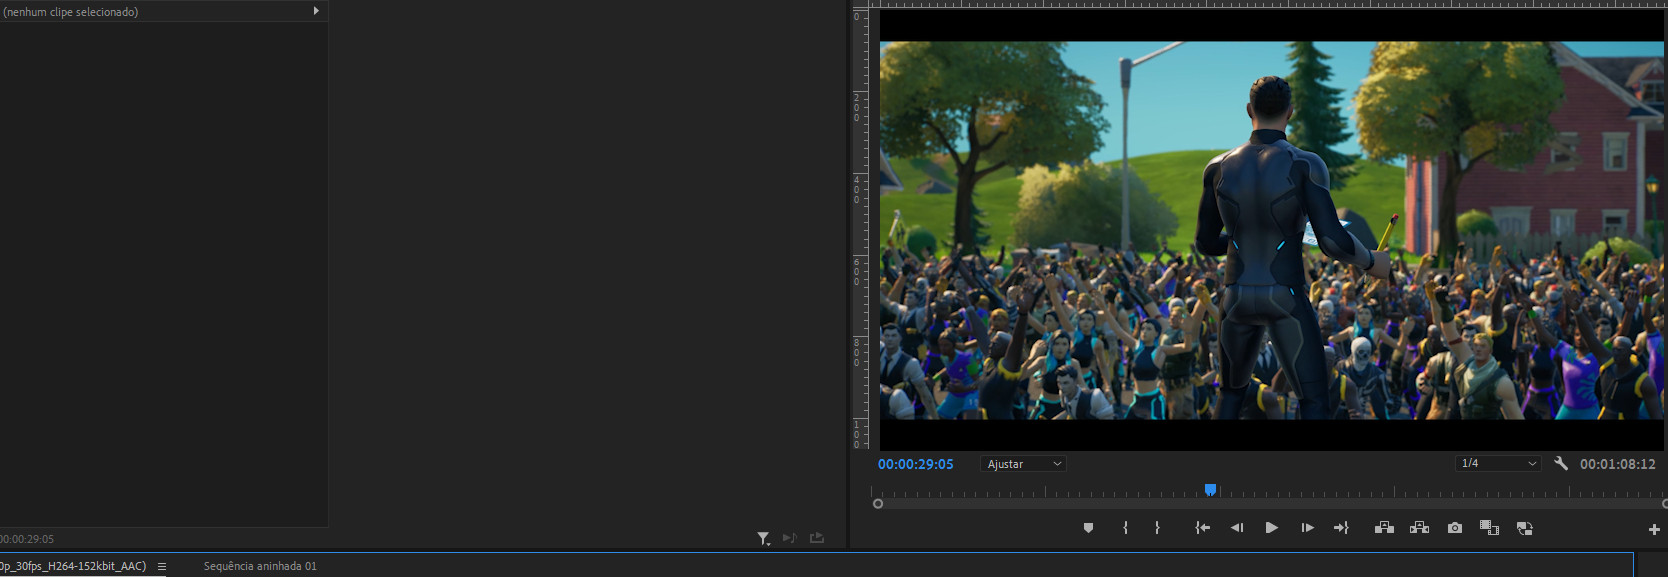Step back one frame
Image resolution: width=1668 pixels, height=577 pixels.
click(1237, 528)
